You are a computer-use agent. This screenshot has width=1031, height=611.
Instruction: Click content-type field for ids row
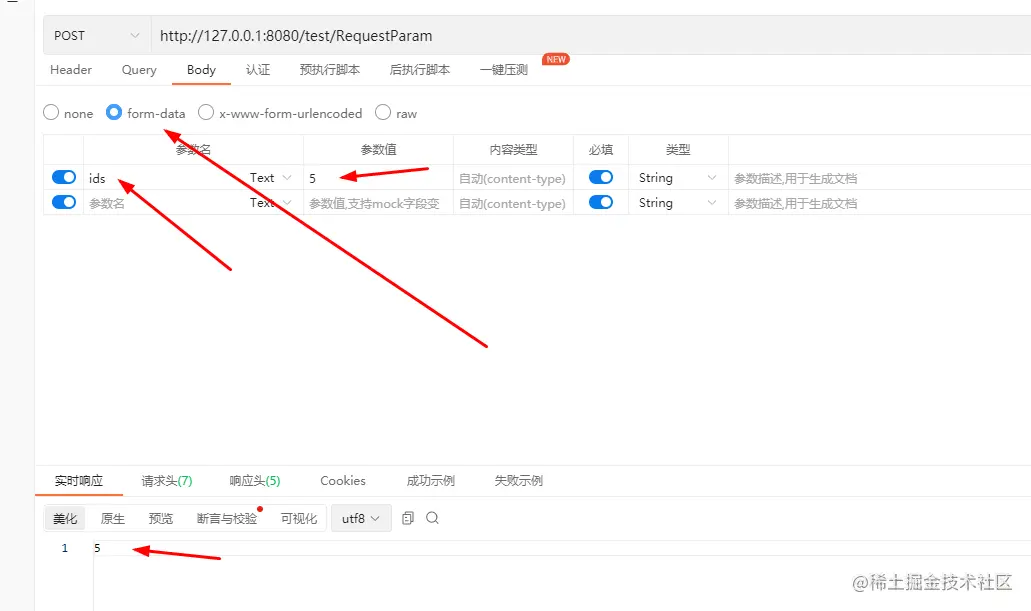click(513, 178)
